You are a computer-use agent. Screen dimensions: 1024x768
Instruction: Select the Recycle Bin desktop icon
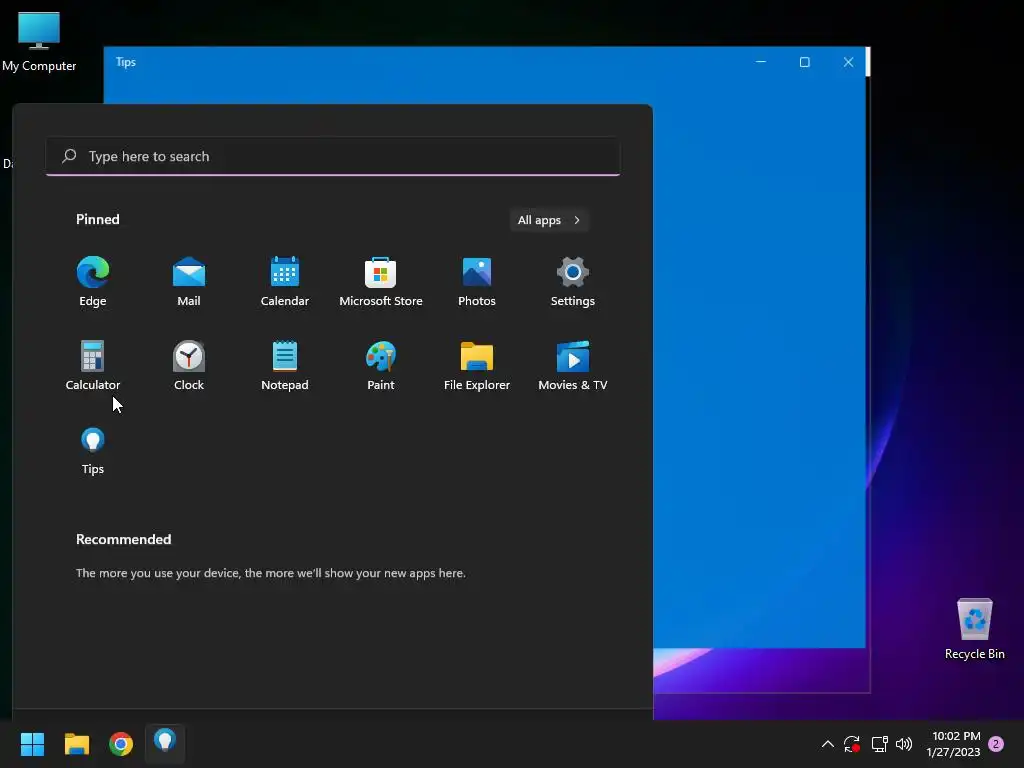pyautogui.click(x=974, y=629)
